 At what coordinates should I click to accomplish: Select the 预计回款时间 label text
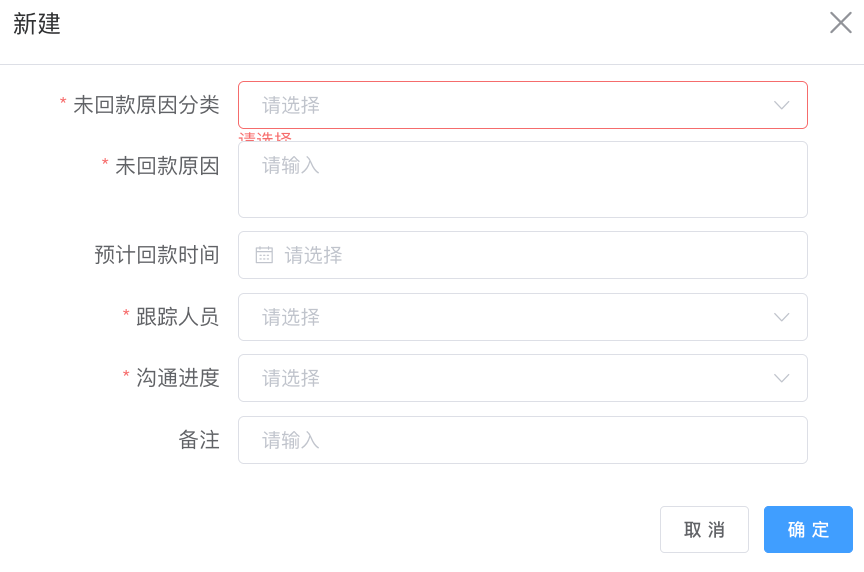pos(157,255)
